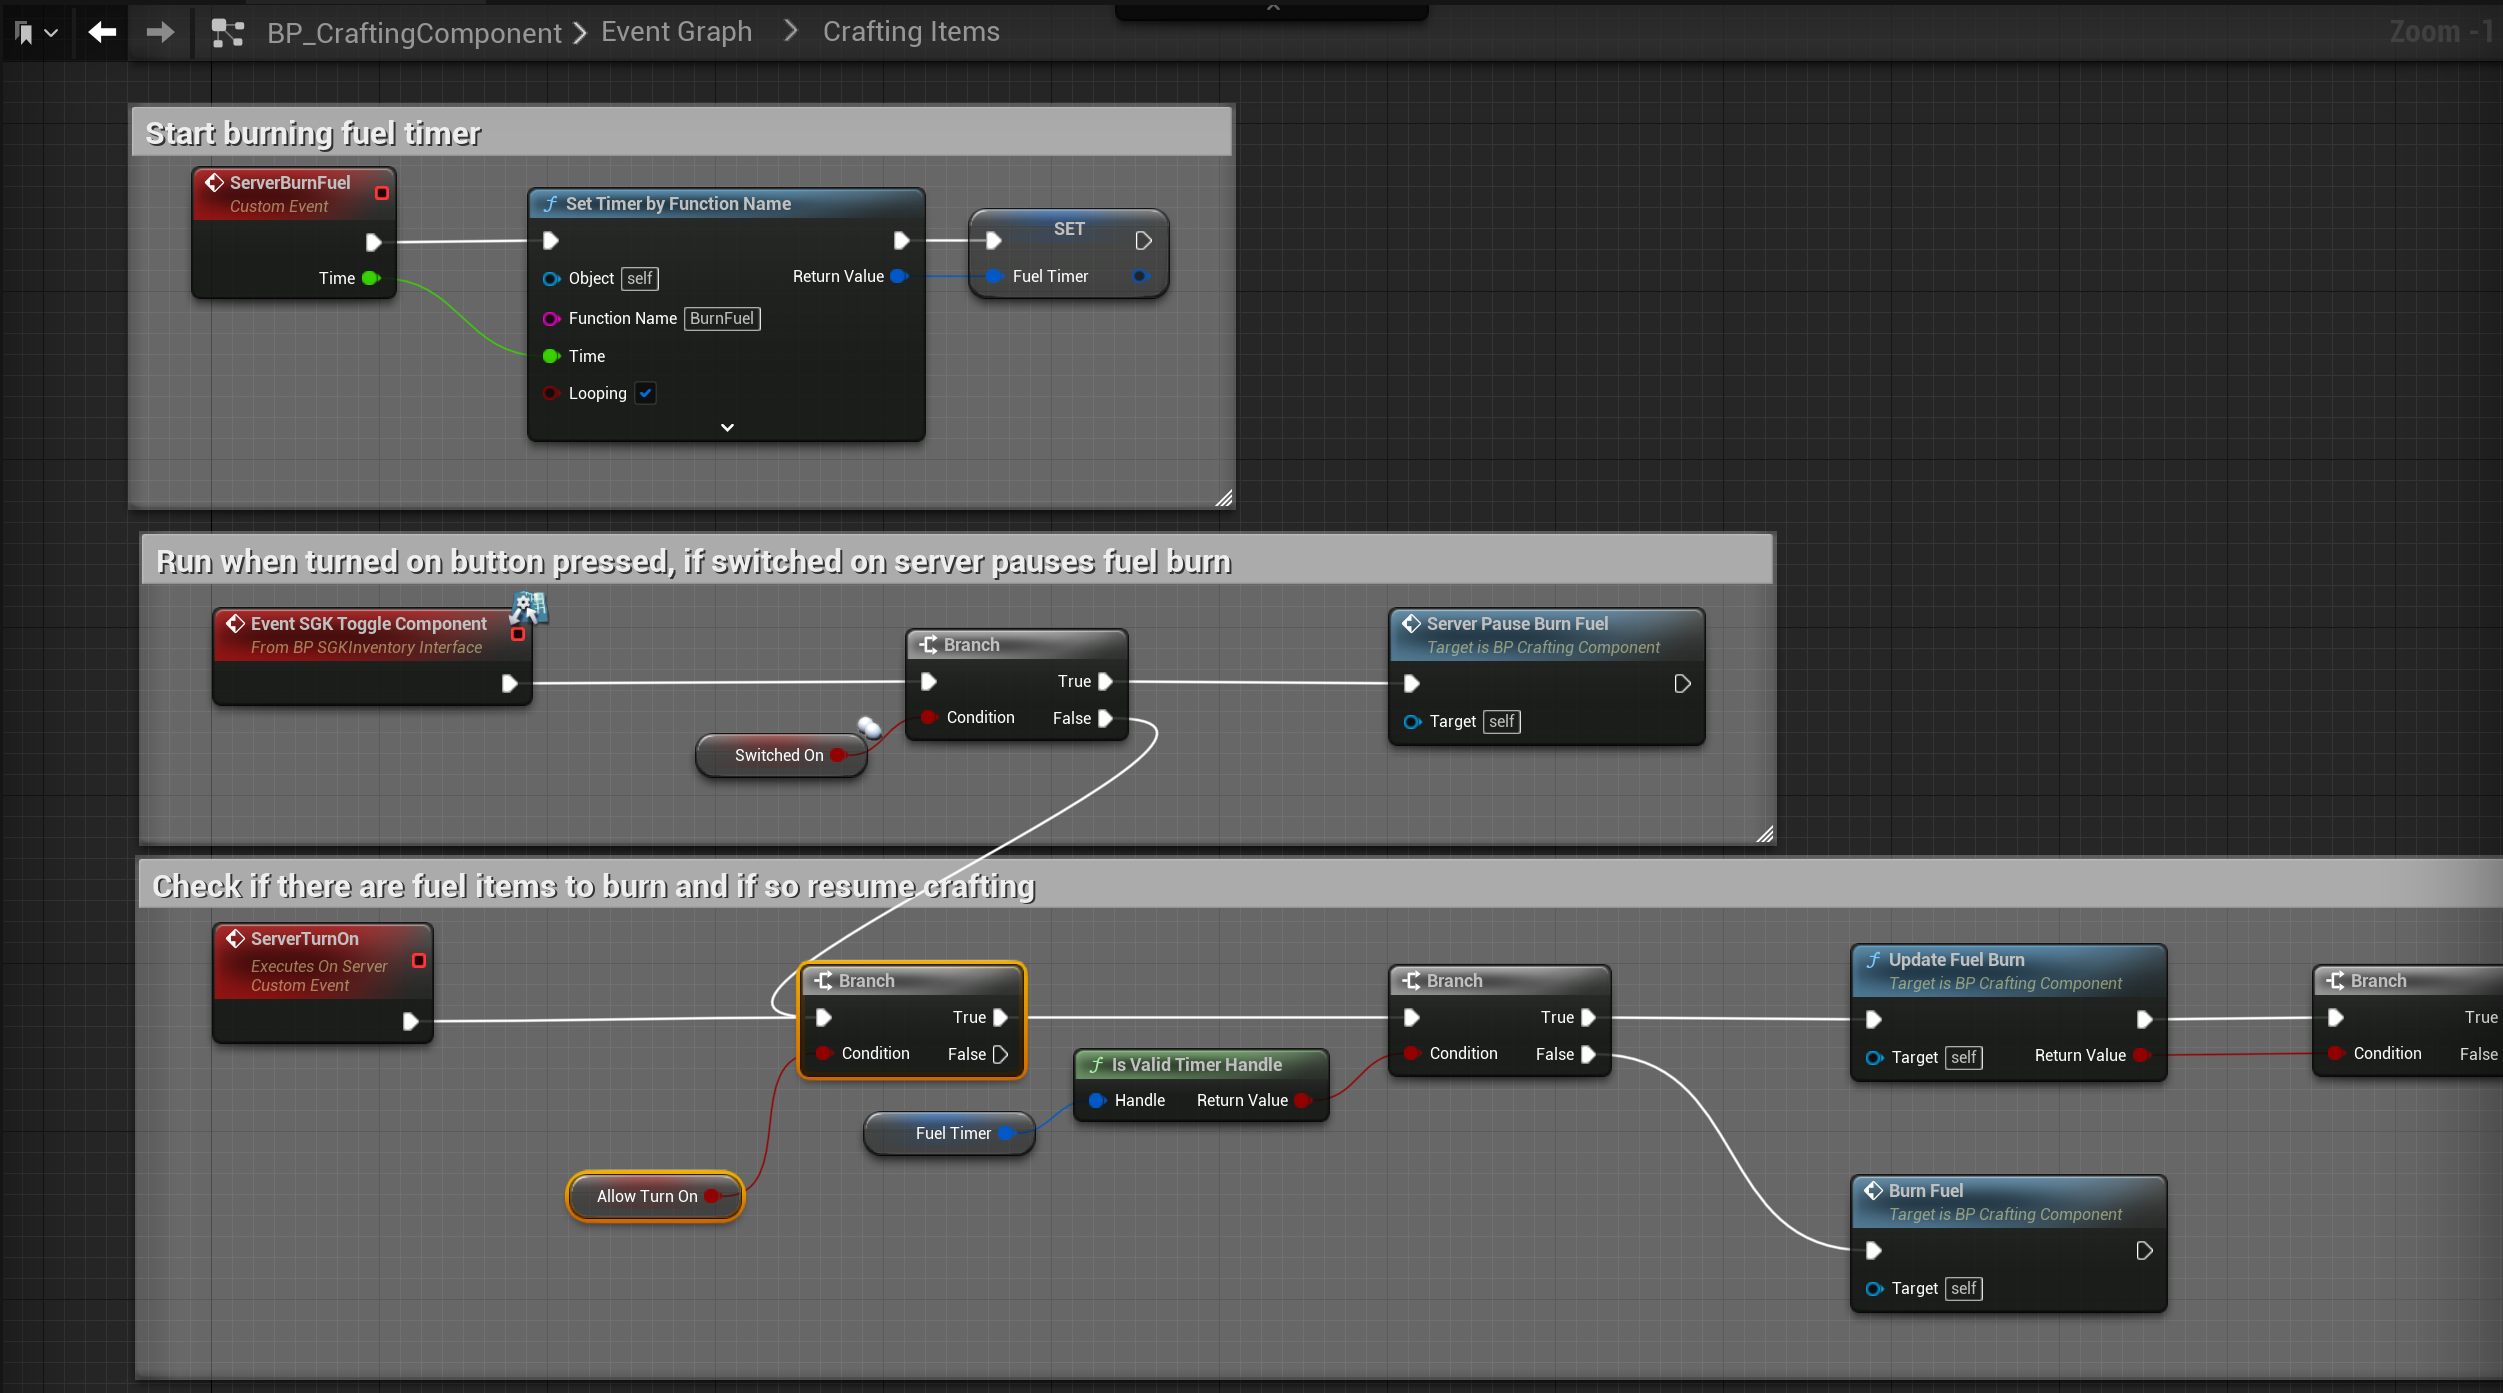Select Is Valid Timer Handle node title
Image resolution: width=2503 pixels, height=1393 pixels.
click(1196, 1065)
